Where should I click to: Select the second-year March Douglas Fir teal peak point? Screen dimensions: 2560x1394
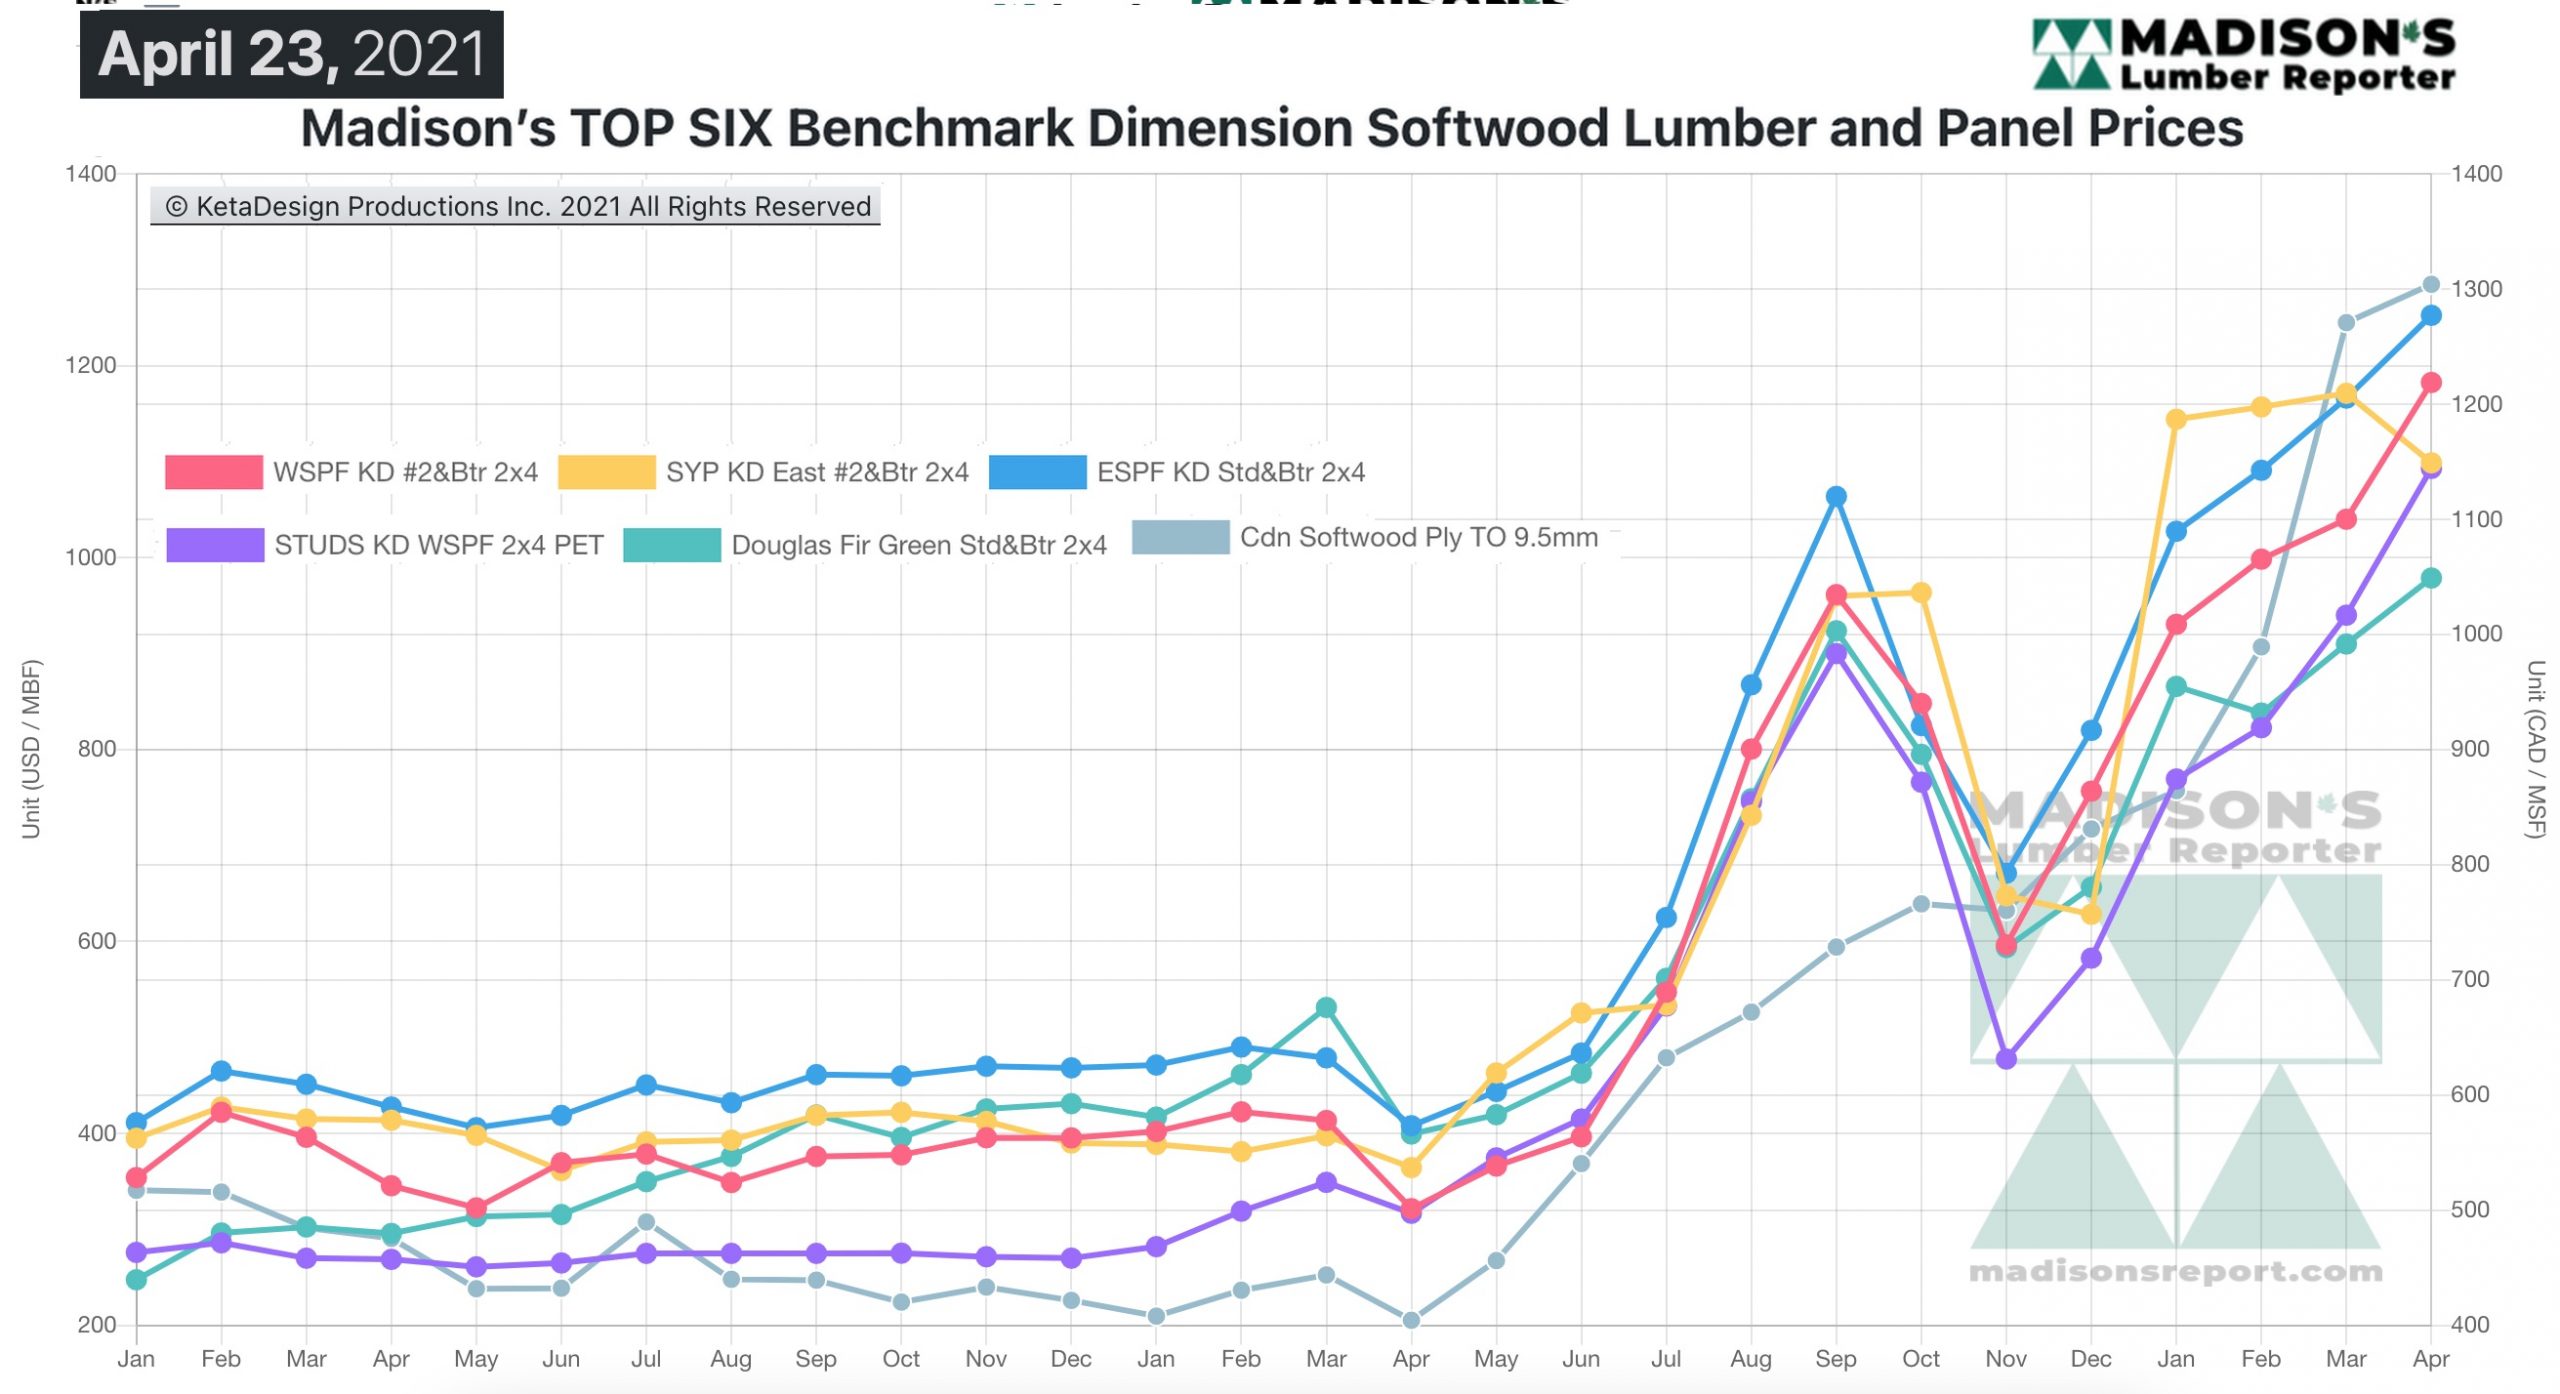point(1326,1008)
